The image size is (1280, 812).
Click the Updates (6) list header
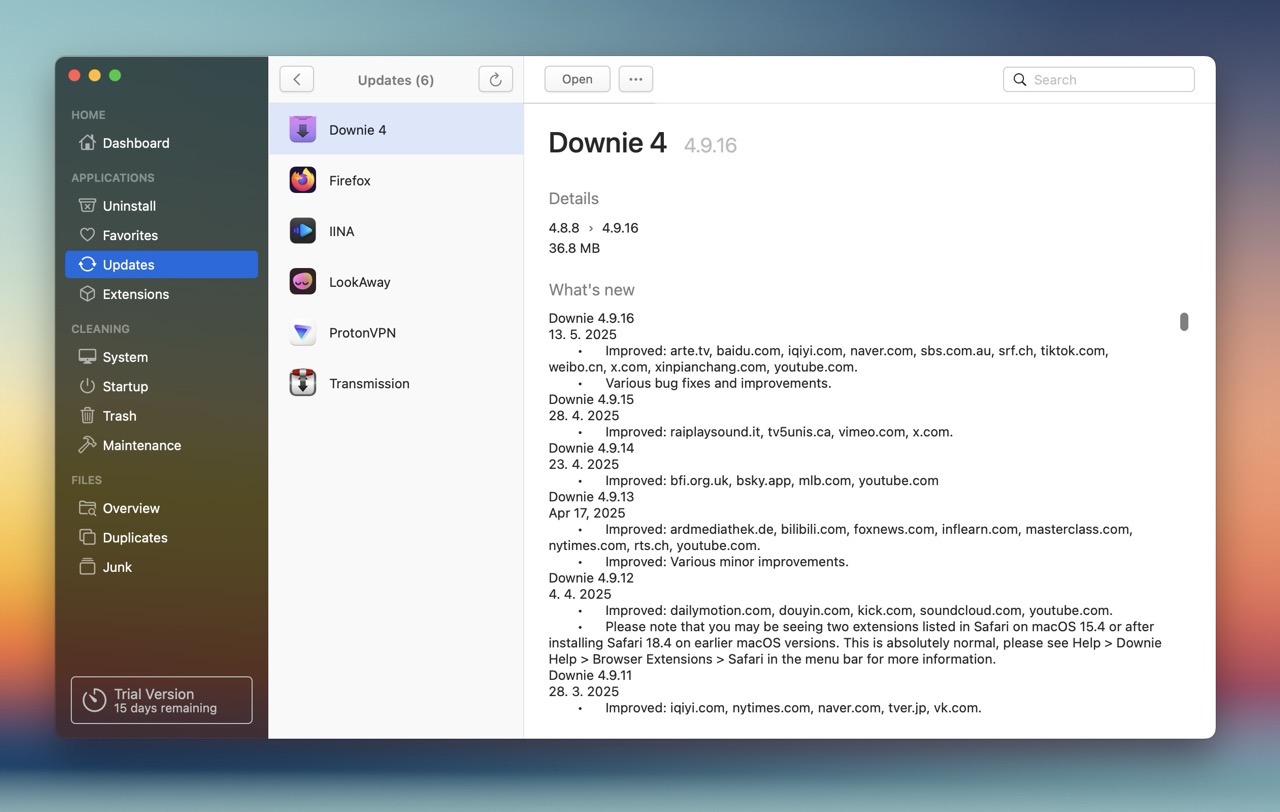(x=396, y=80)
